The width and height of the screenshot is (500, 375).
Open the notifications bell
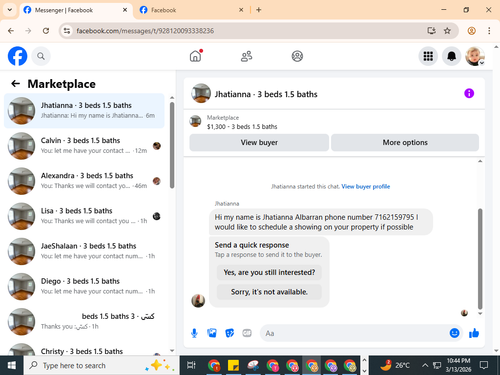point(451,56)
